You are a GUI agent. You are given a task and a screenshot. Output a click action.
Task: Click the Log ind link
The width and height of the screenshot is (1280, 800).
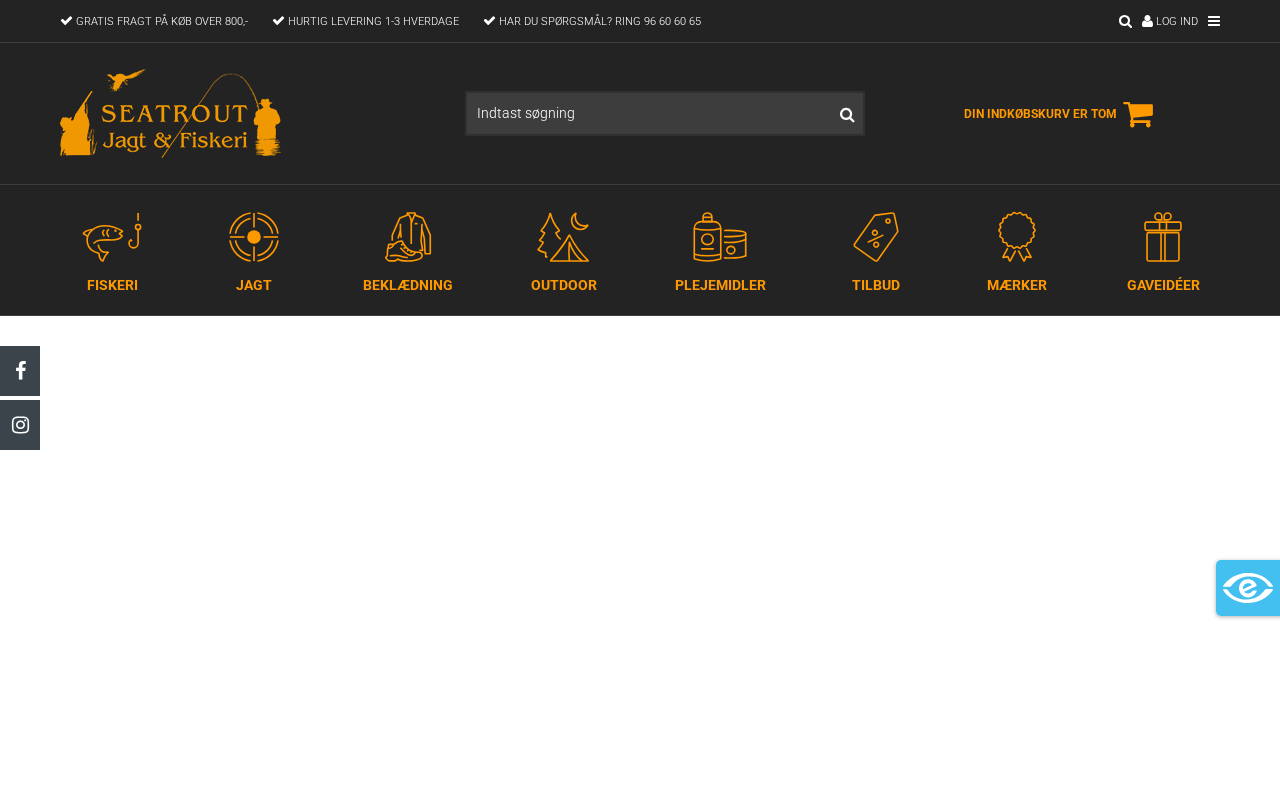pyautogui.click(x=1177, y=21)
